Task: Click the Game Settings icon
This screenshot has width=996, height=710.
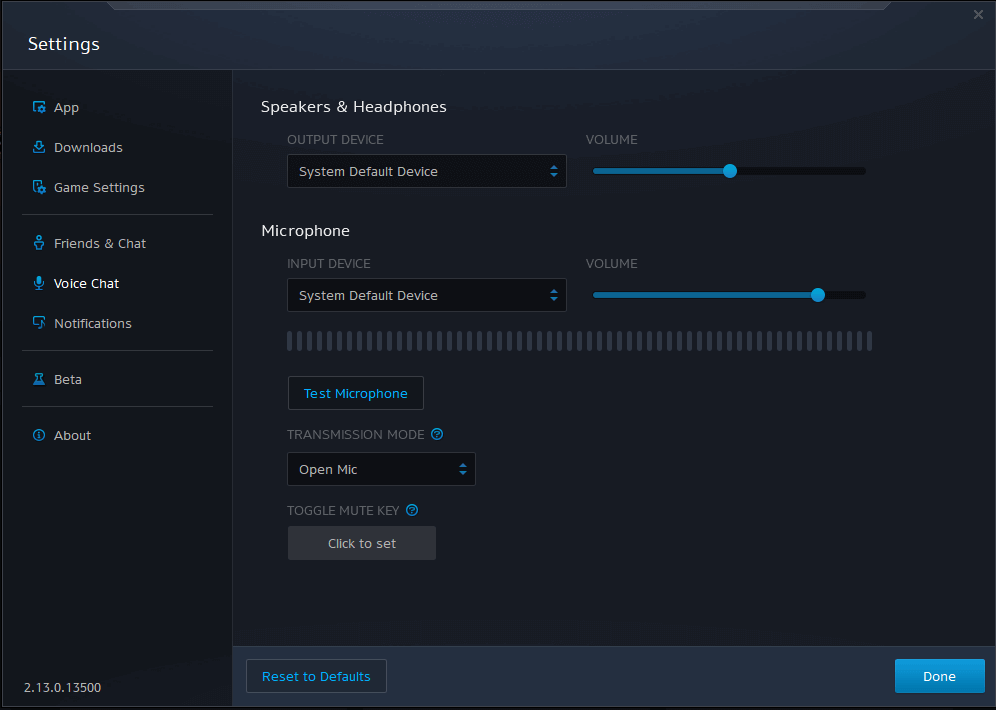Action: [x=39, y=188]
